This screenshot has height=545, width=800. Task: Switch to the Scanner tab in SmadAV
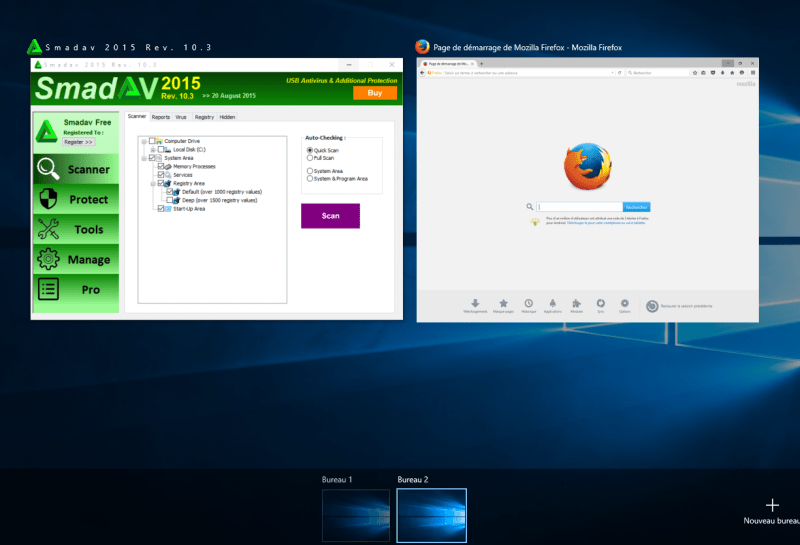coord(137,116)
